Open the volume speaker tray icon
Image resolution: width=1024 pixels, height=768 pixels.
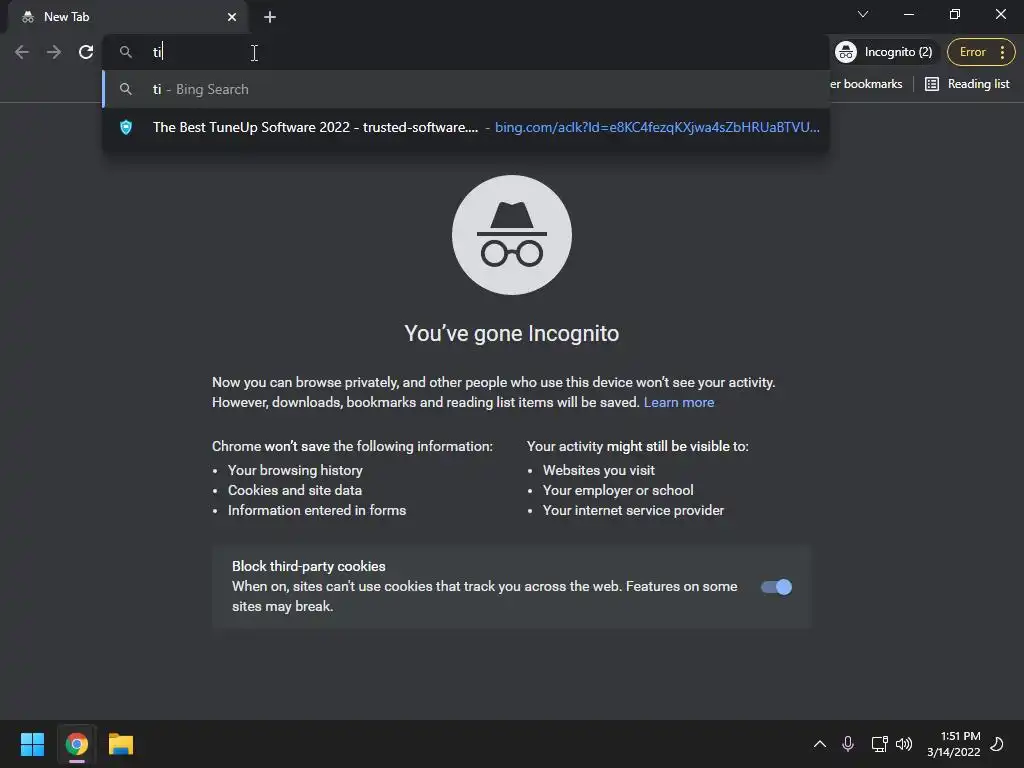point(904,744)
